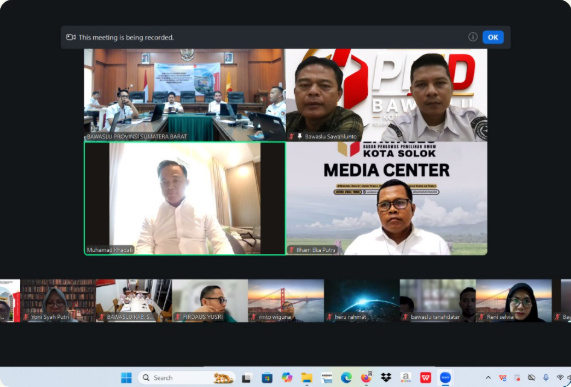This screenshot has width=571, height=387.
Task: Select the Ilham Eka Putra video tile
Action: click(386, 198)
